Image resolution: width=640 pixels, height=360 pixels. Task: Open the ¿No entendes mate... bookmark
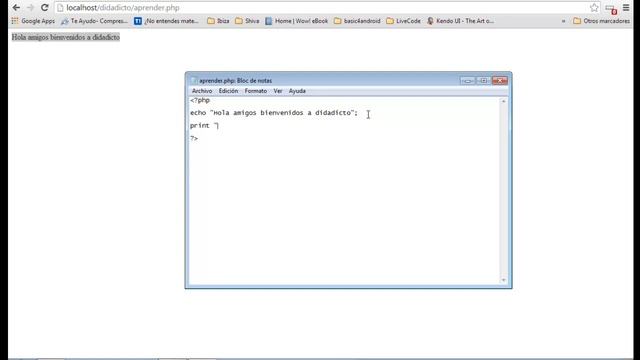[x=167, y=21]
